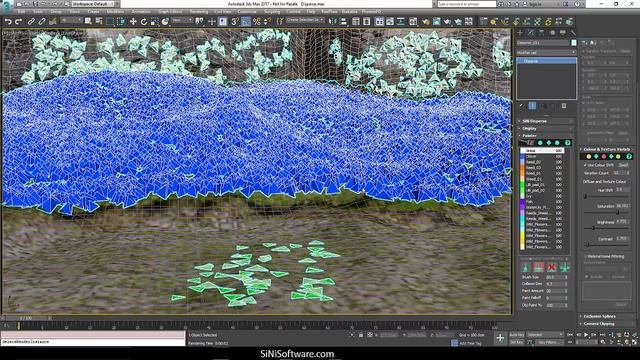
Task: Click the Render Production teapot icon
Action: [447, 21]
